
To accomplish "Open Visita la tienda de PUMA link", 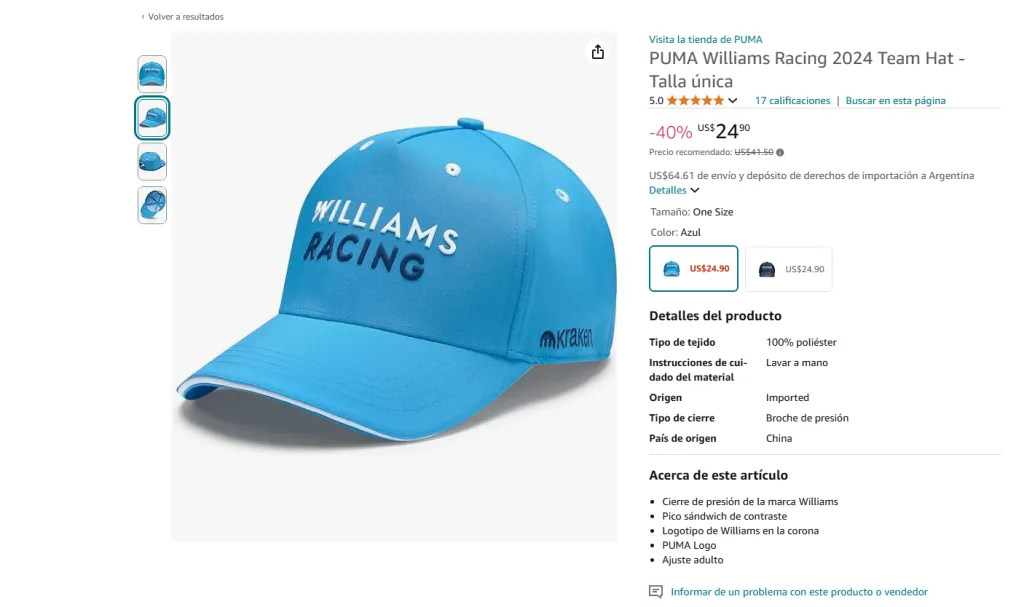I will point(705,40).
